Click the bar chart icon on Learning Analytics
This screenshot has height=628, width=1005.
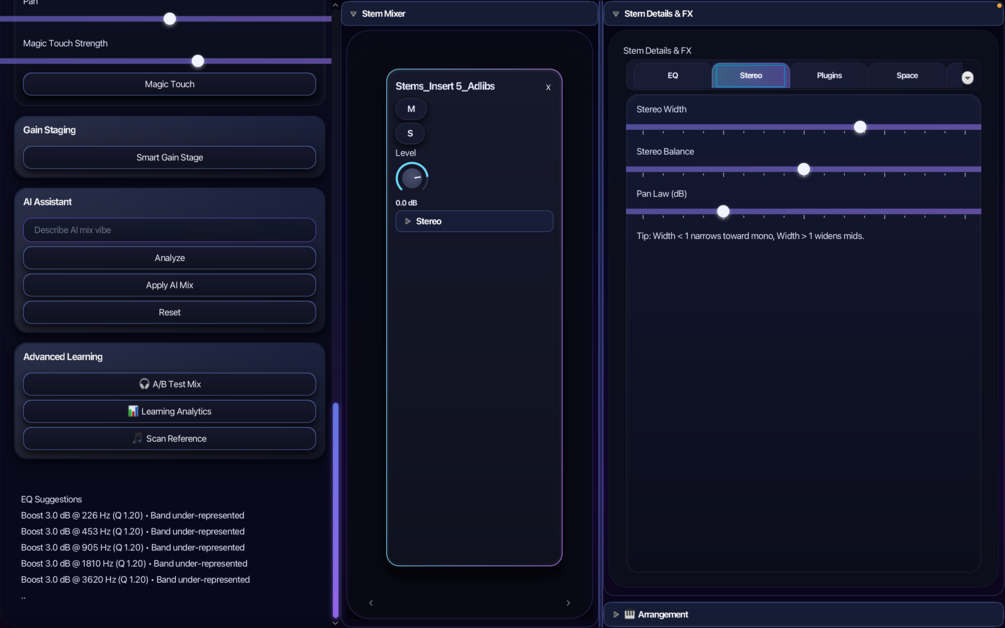133,411
